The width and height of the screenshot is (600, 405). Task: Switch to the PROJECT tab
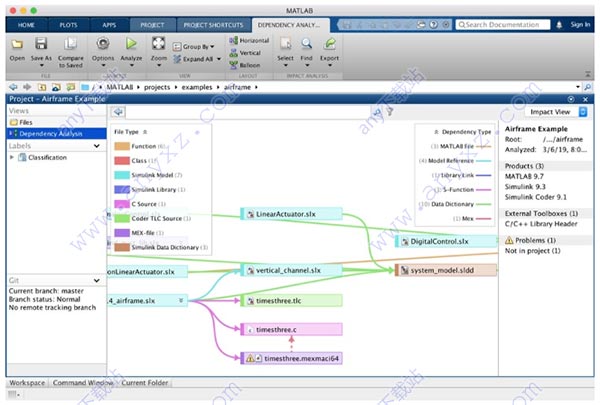click(152, 25)
